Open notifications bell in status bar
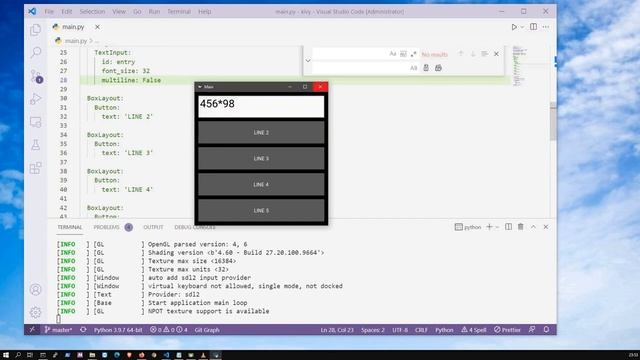The width and height of the screenshot is (640, 360). pyautogui.click(x=546, y=330)
